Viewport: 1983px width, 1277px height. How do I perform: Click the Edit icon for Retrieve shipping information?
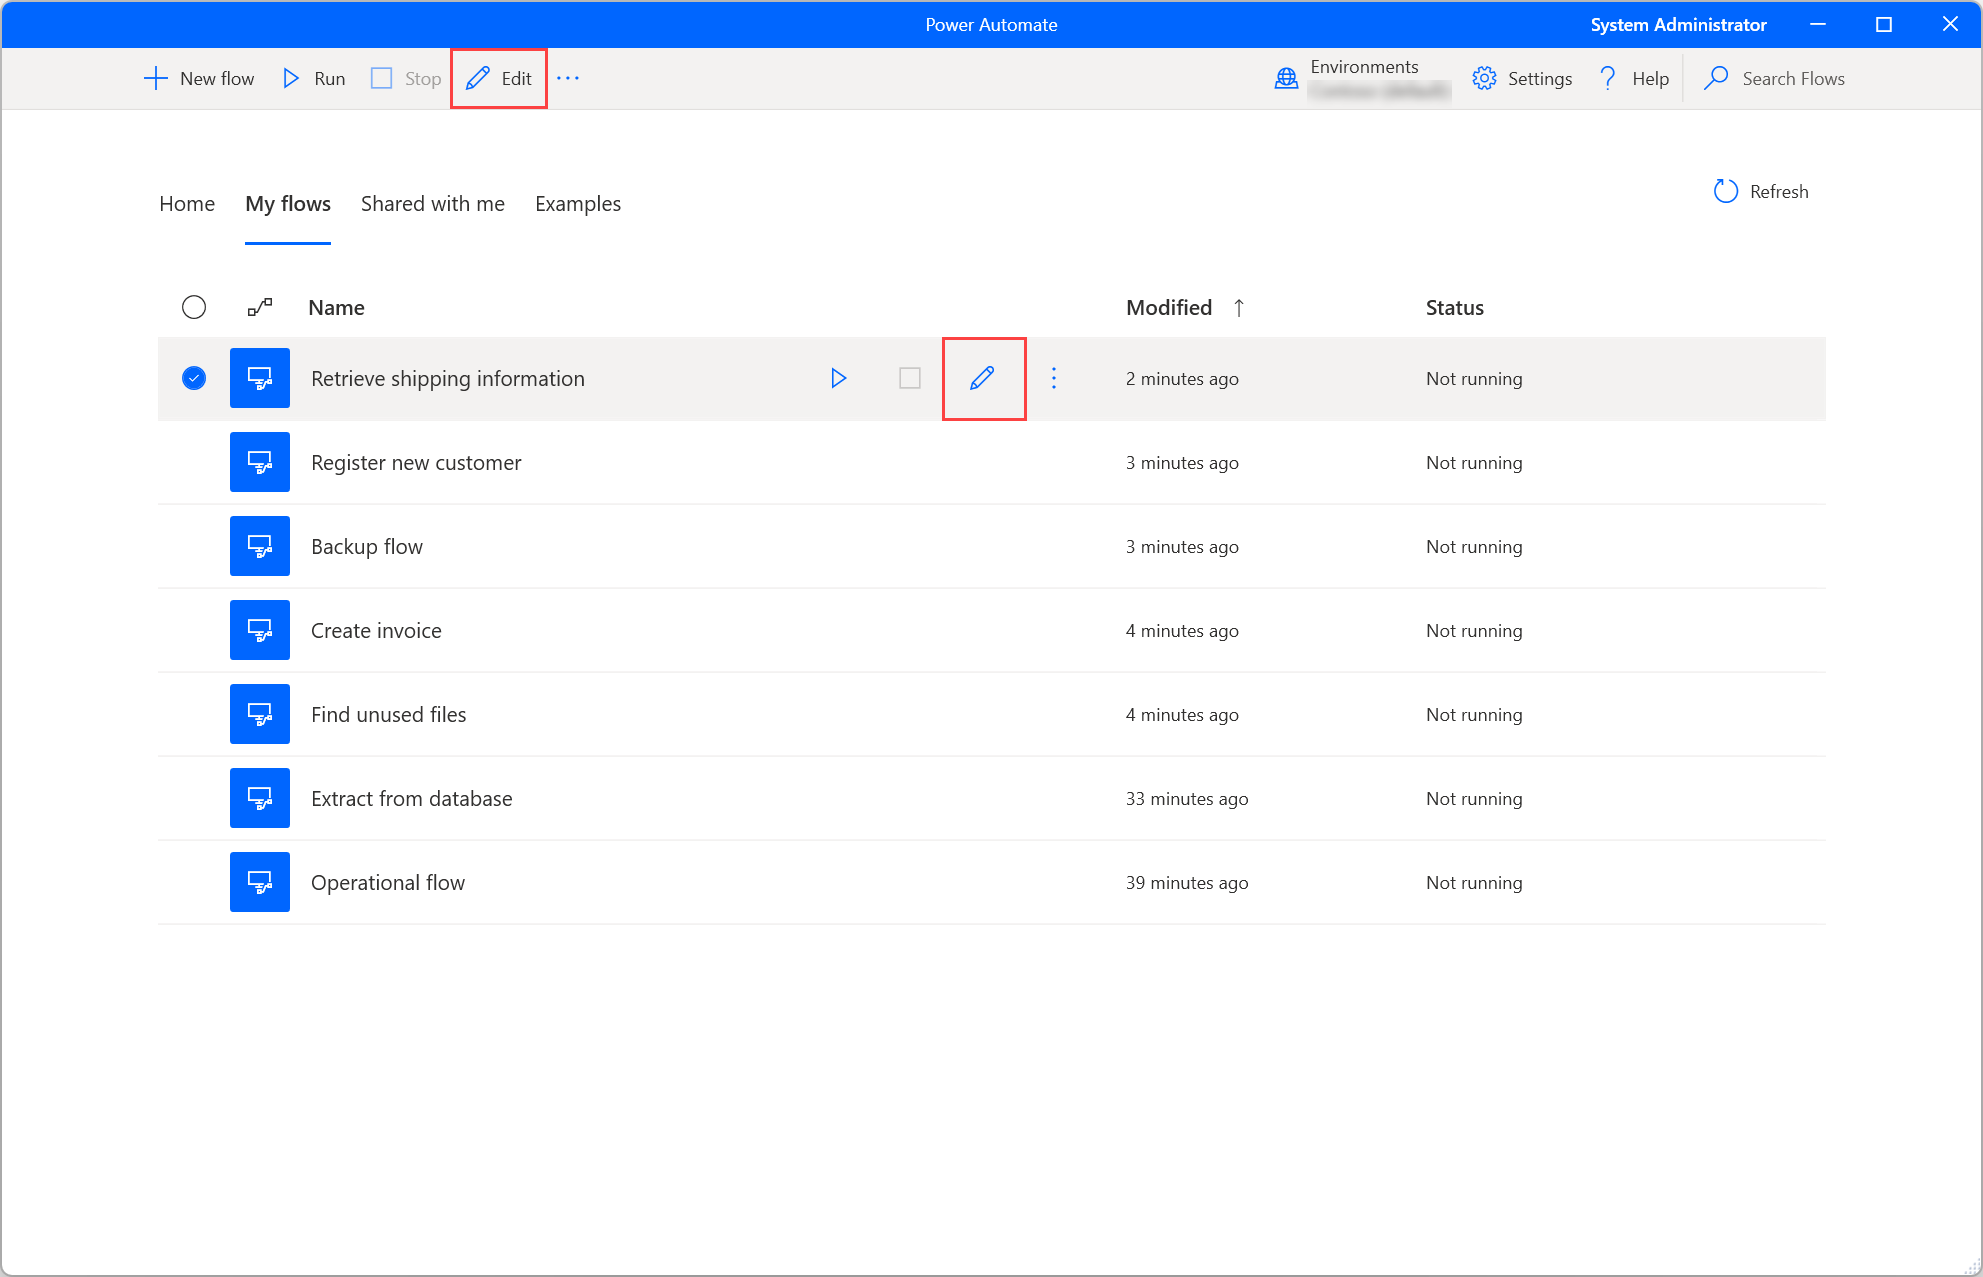point(983,378)
